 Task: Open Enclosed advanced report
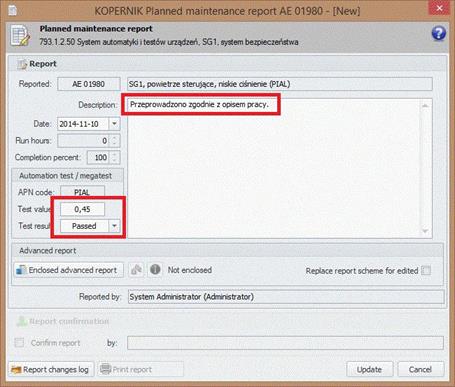tap(69, 270)
